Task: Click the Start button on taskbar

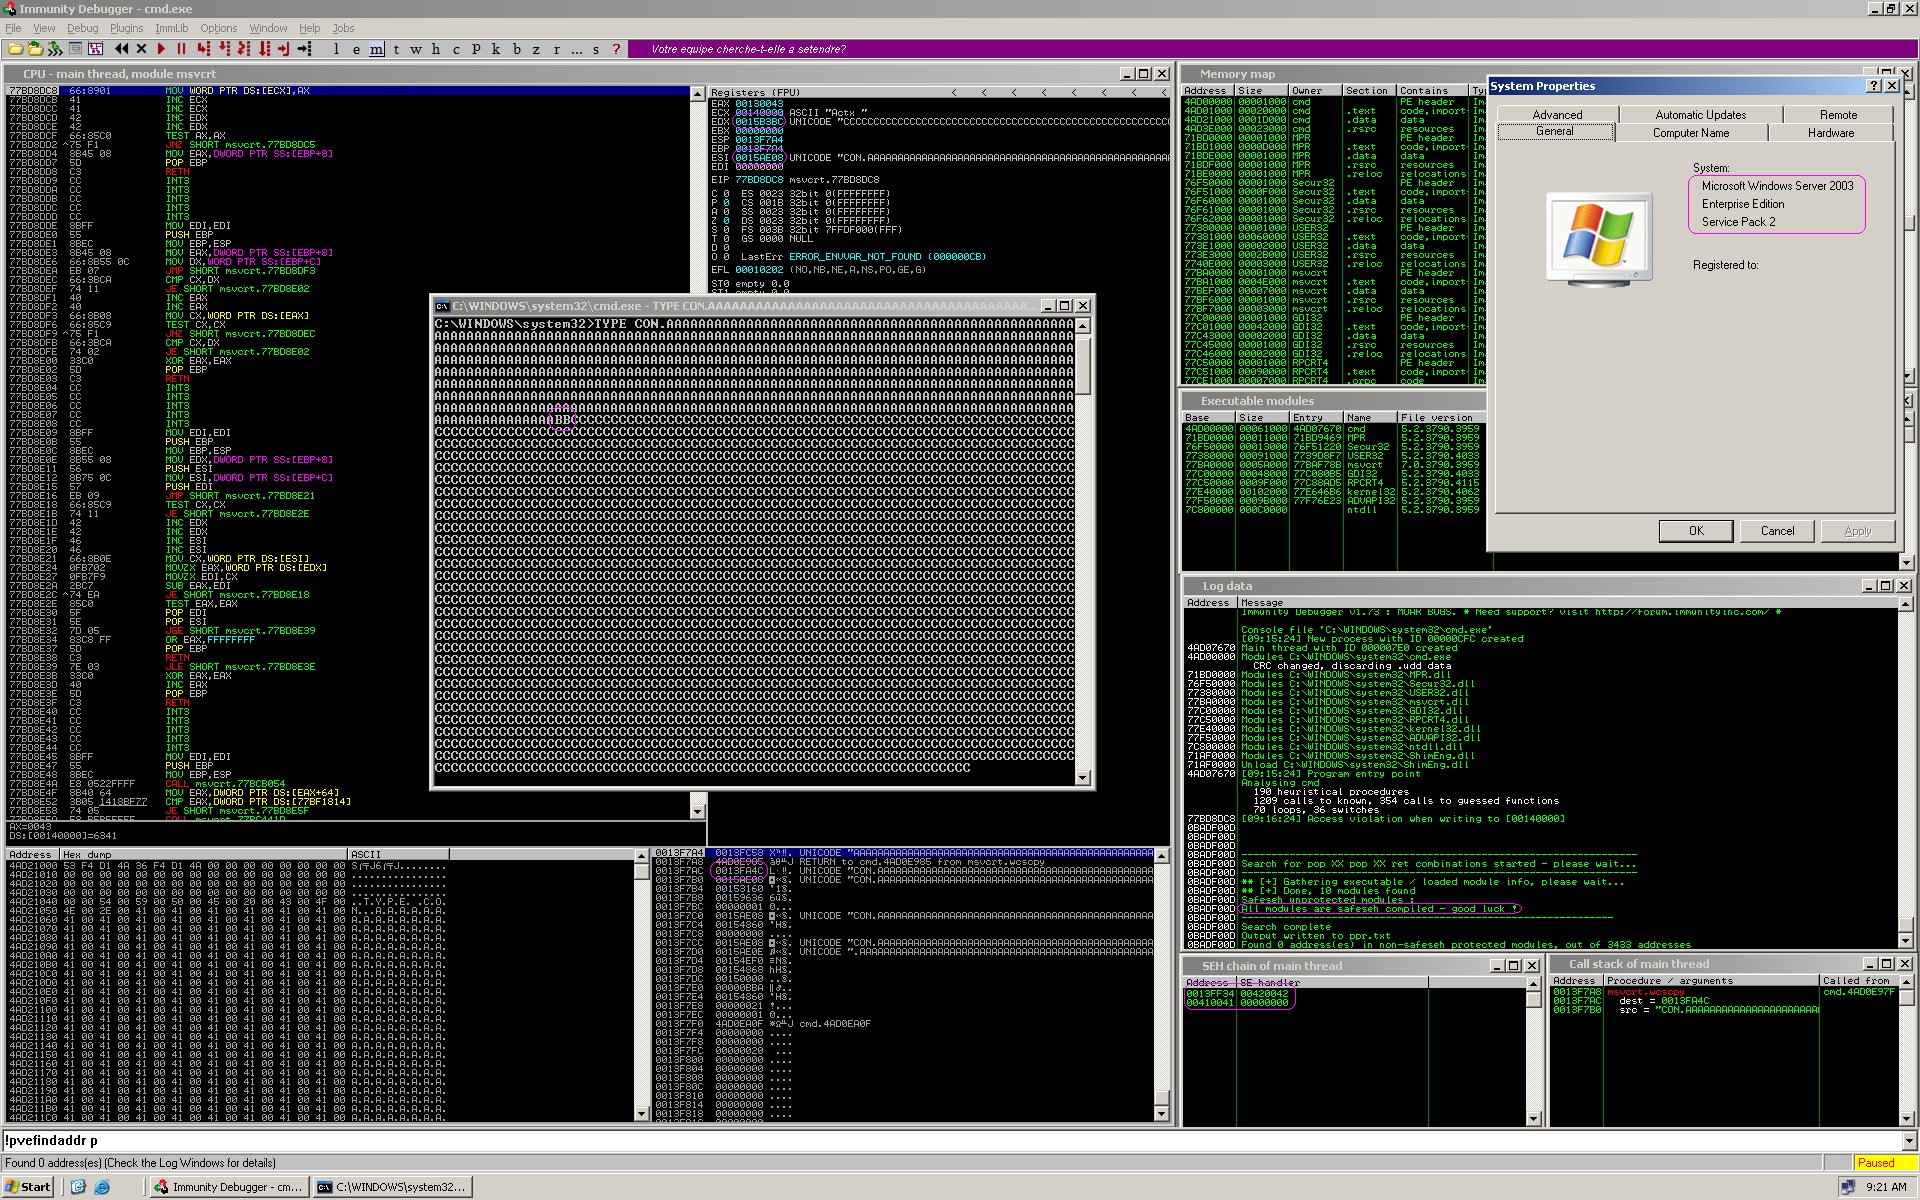Action: pos(28,1187)
